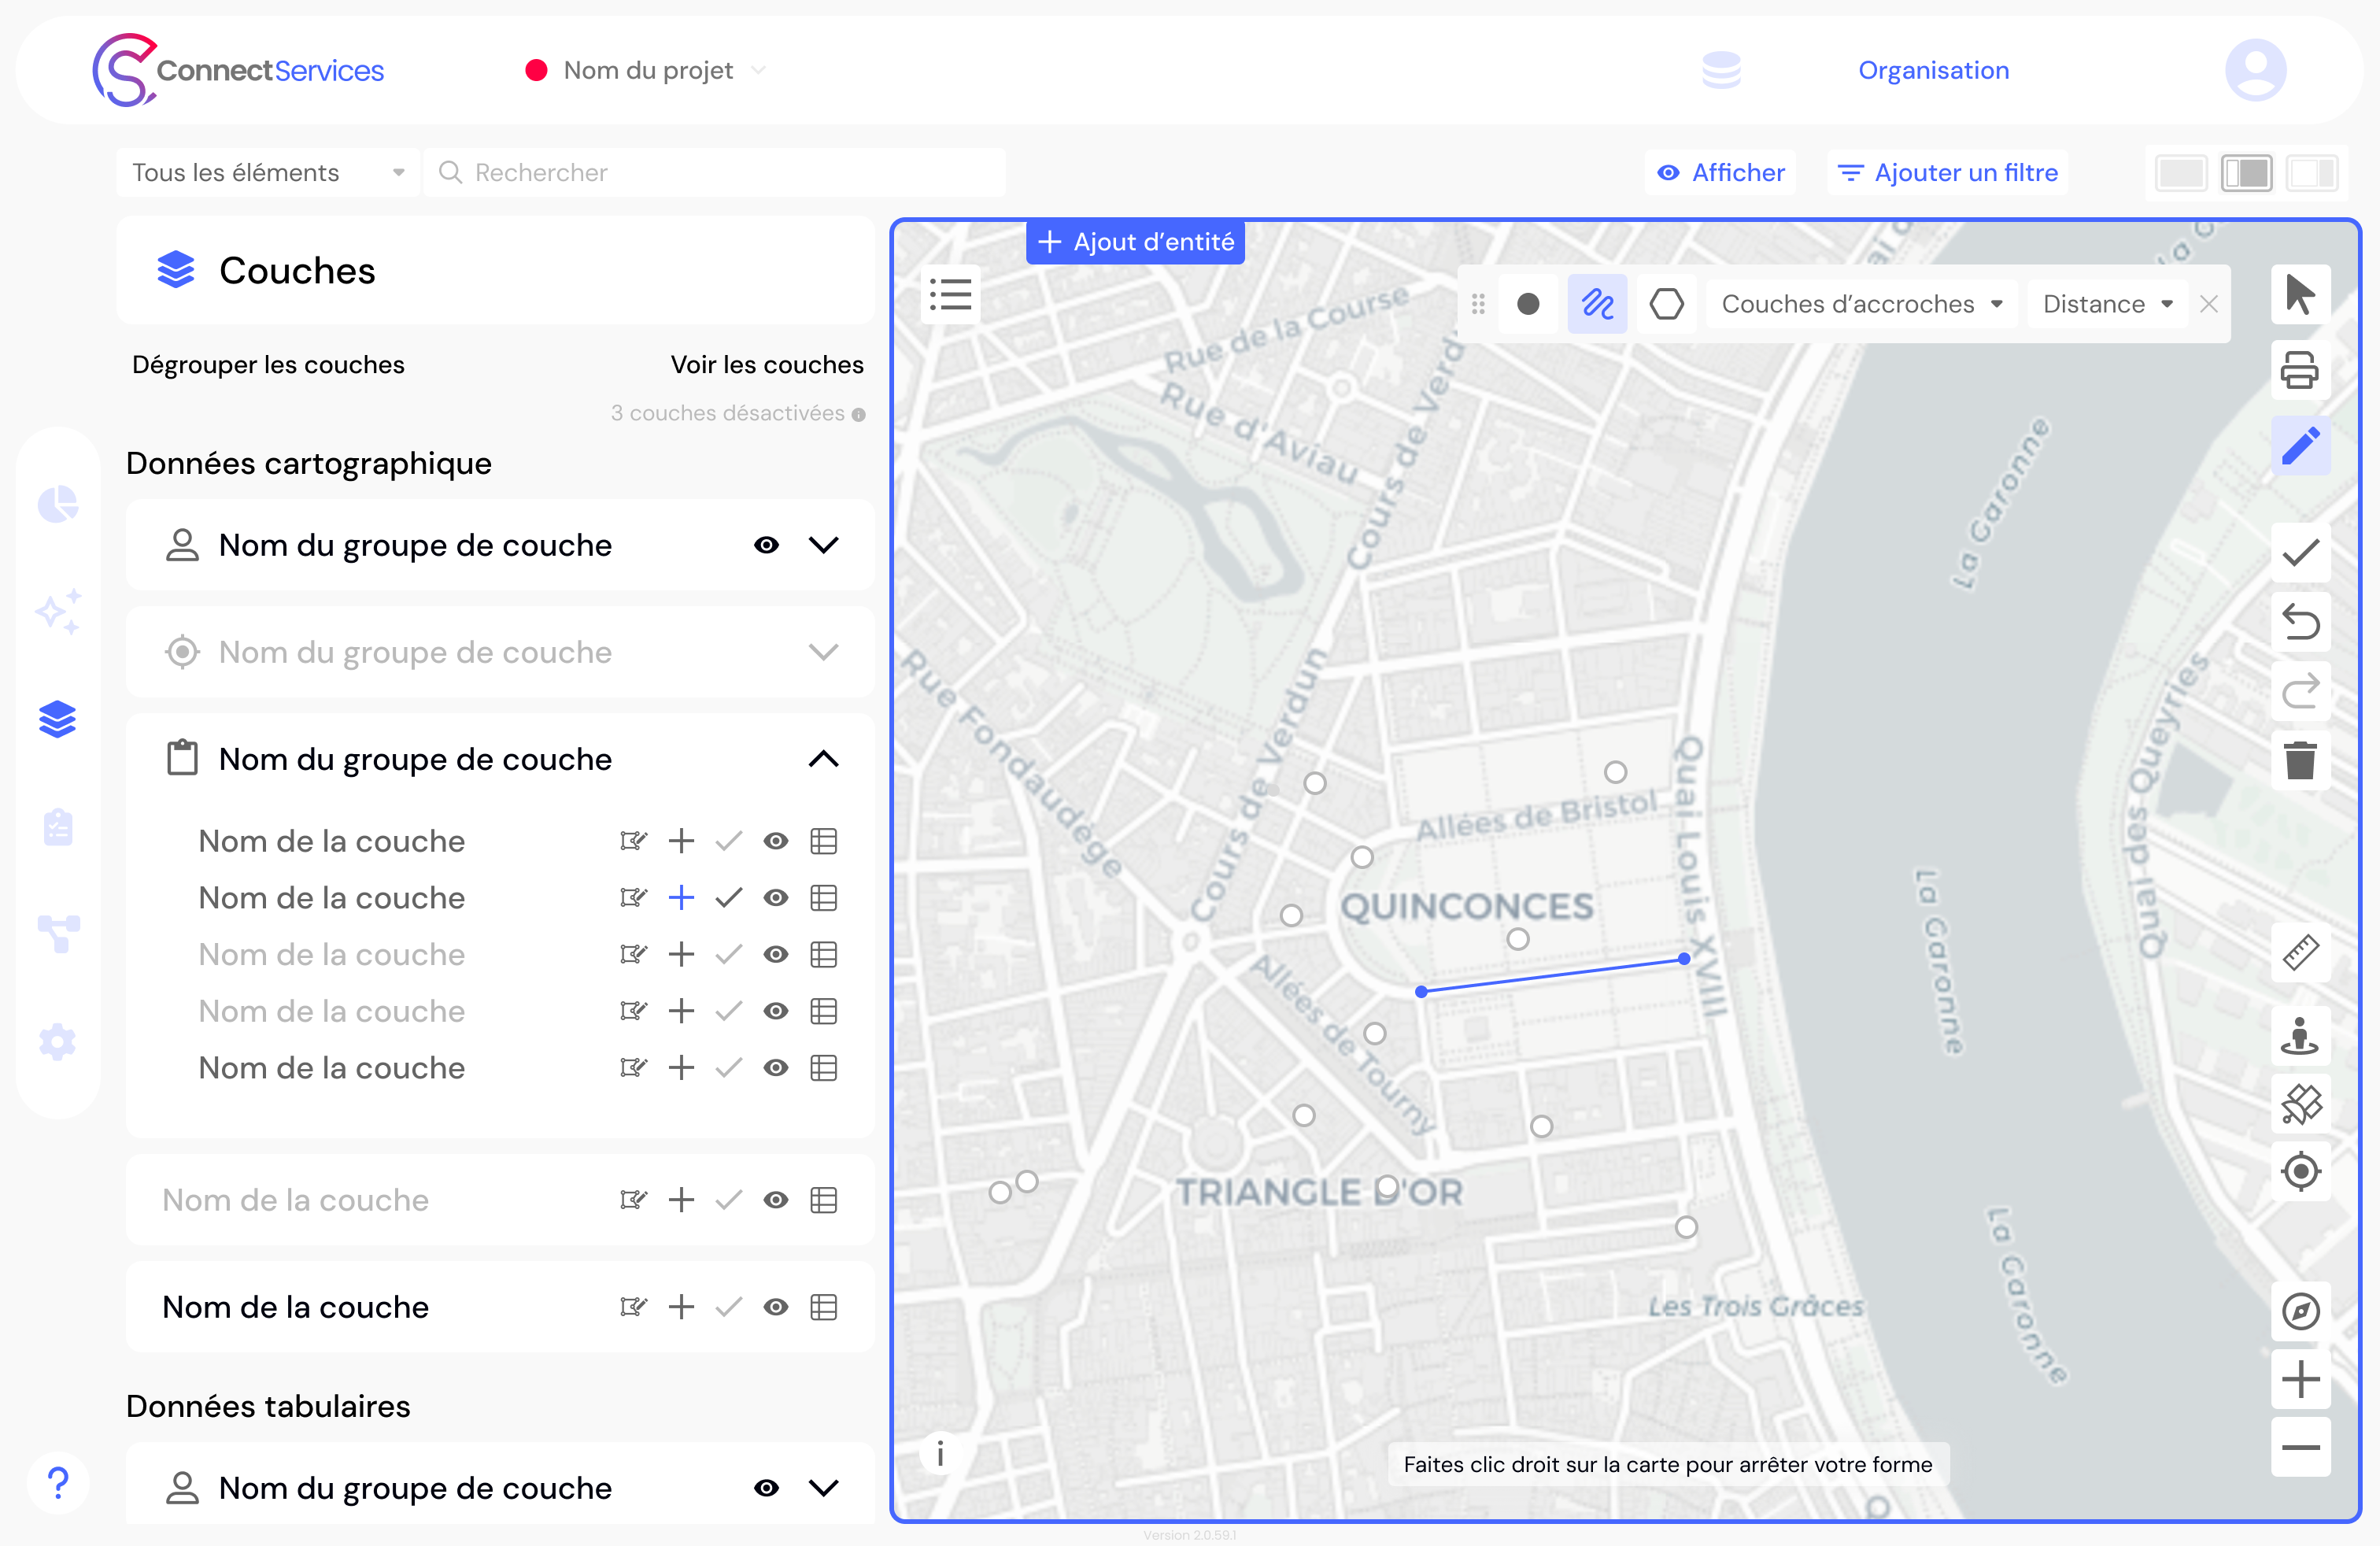Open the 'Distance' dropdown

pos(2105,303)
